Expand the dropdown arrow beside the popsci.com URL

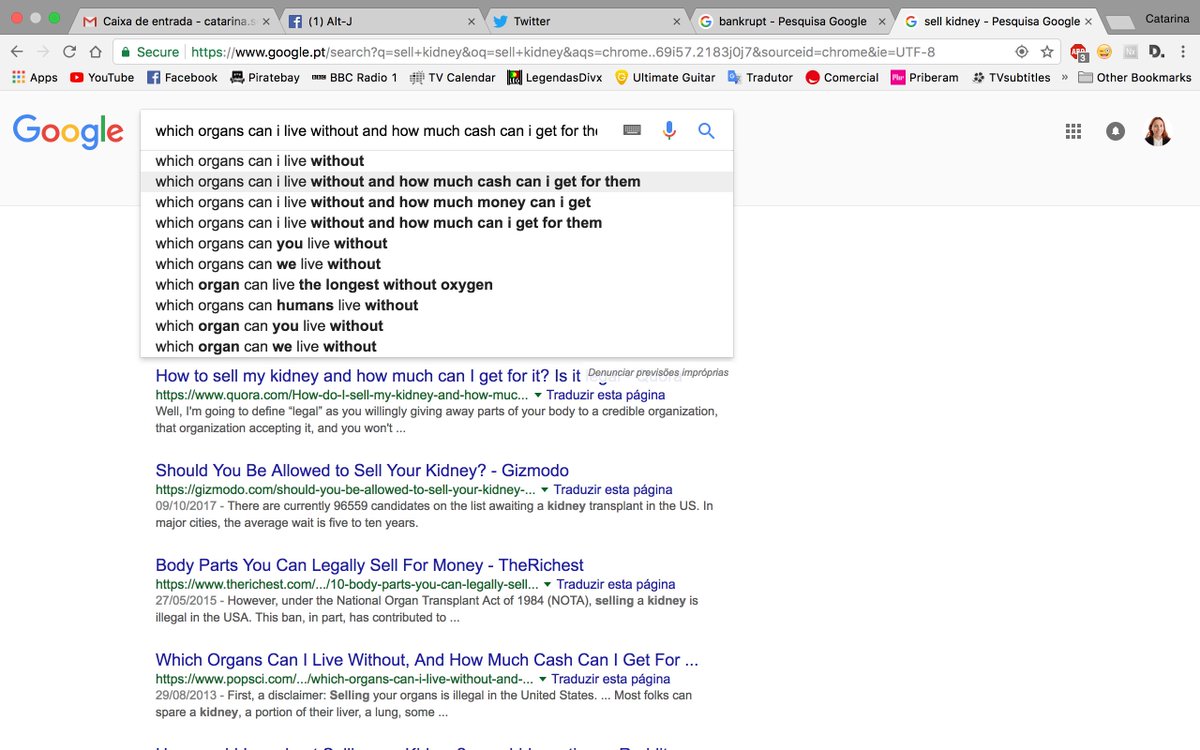543,679
